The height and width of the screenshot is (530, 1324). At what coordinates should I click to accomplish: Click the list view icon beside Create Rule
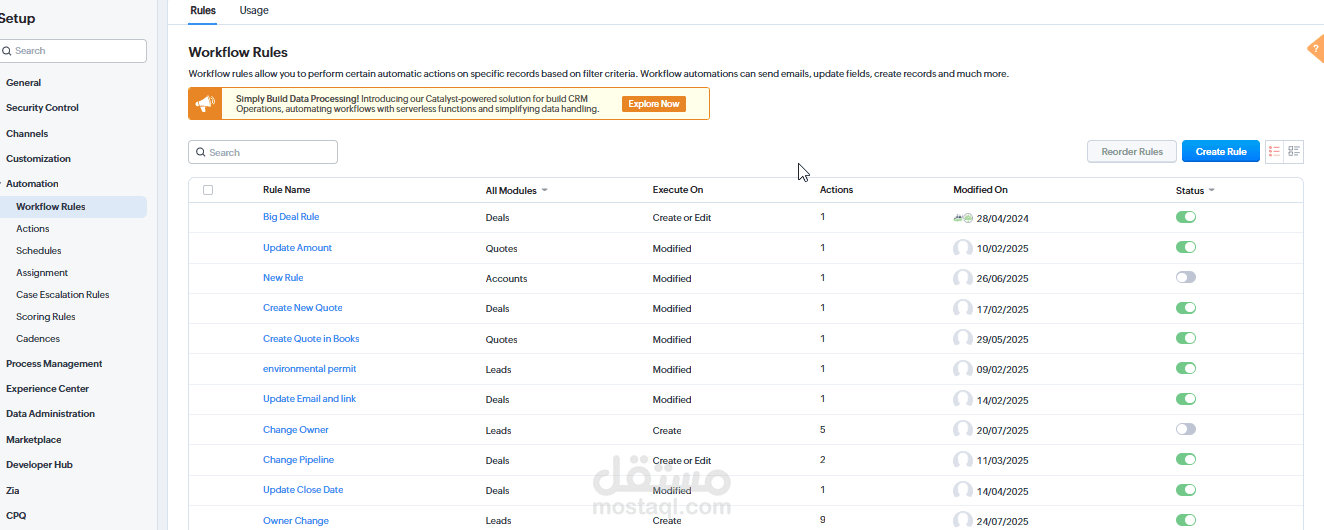(x=1275, y=152)
